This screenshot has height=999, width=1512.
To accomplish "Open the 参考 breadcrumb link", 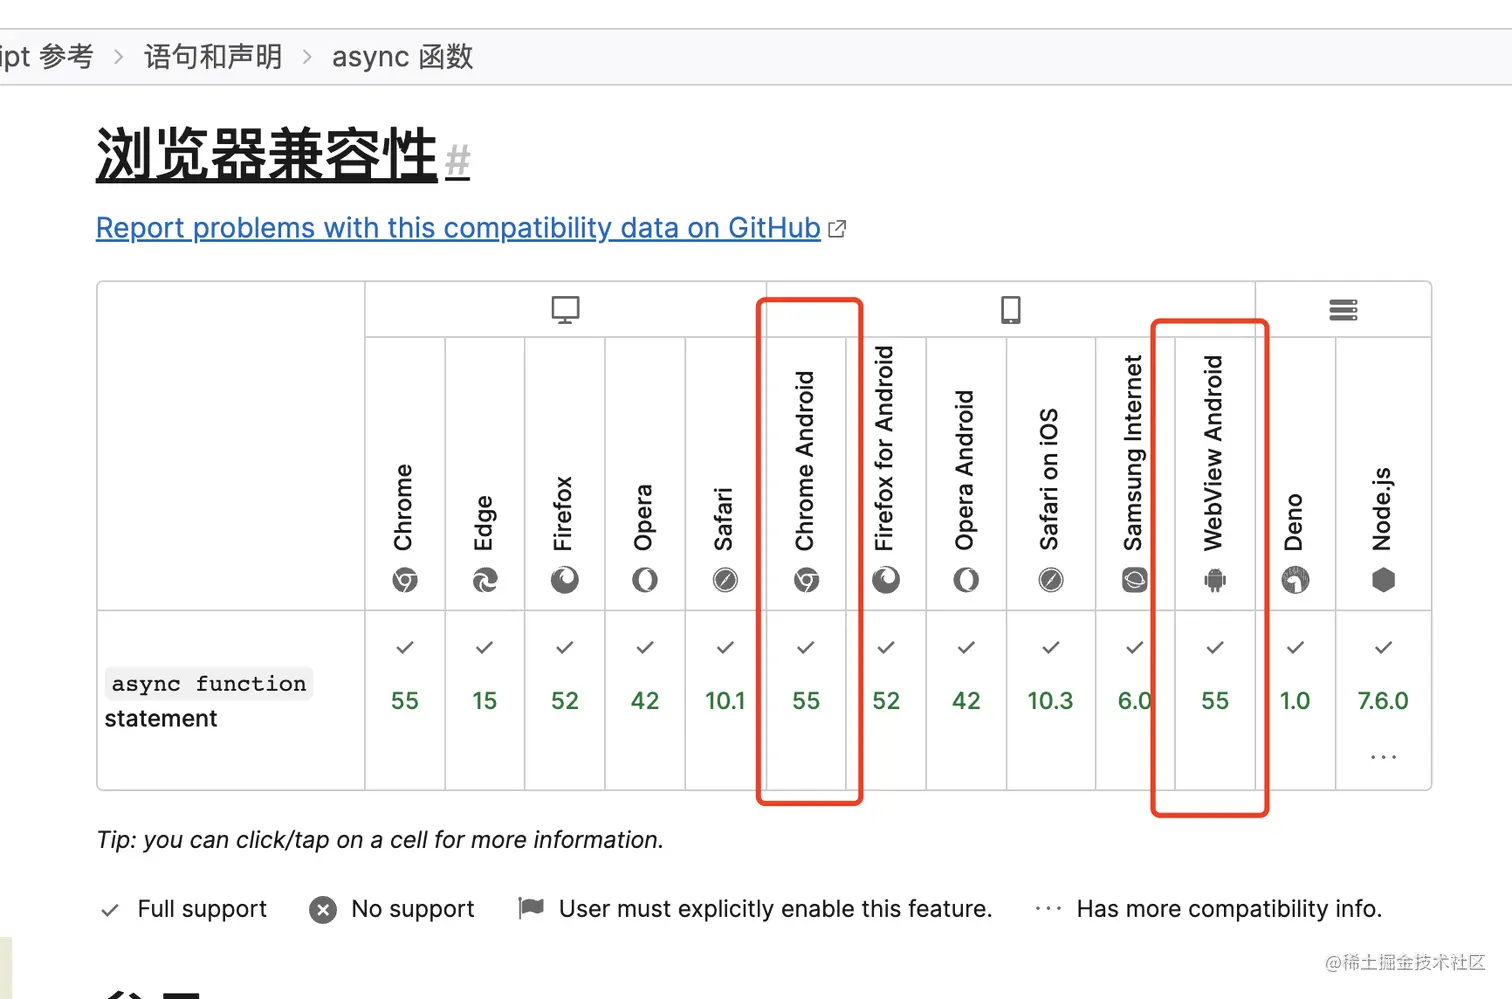I will pos(47,57).
